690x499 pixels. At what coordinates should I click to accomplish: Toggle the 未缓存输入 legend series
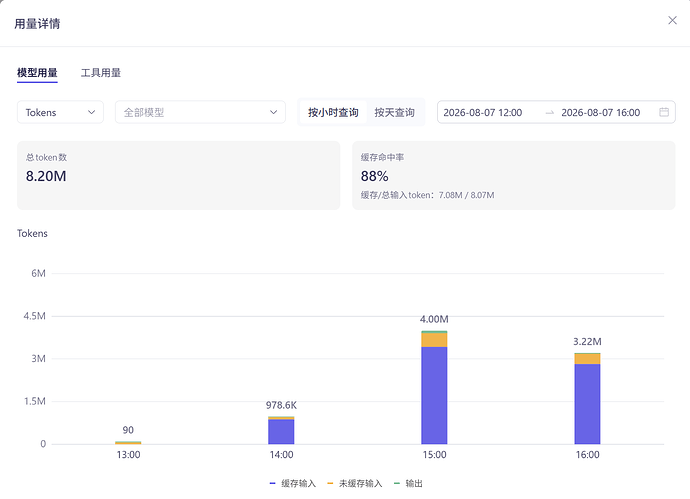click(x=355, y=483)
